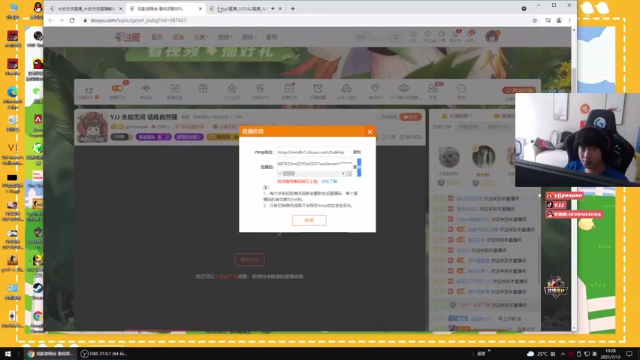Open the task checklist toolbar icon
This screenshot has width=640, height=360.
click(x=289, y=88)
